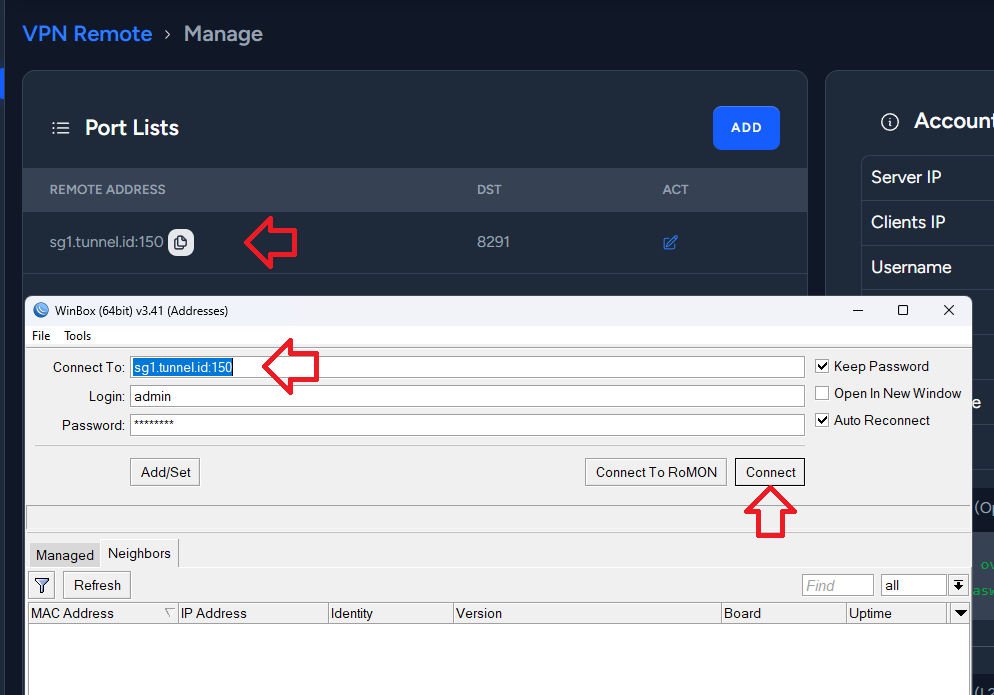Click the VPN Remote breadcrumb link
This screenshot has width=994, height=695.
coord(87,34)
